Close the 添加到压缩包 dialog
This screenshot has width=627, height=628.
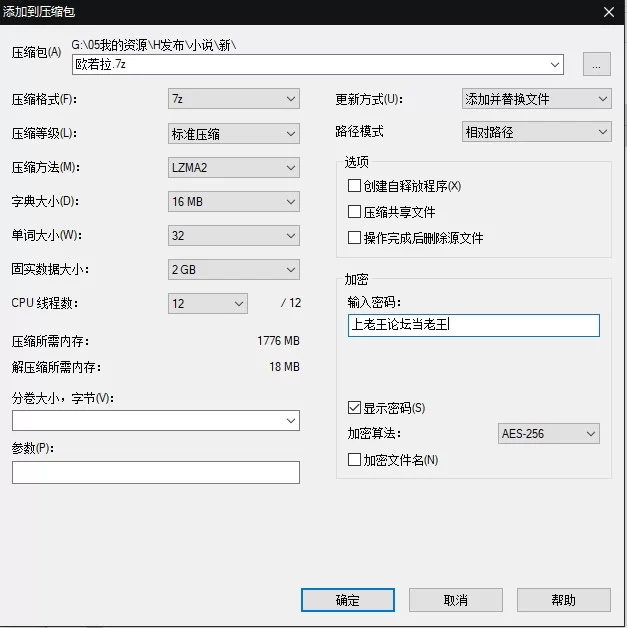point(609,12)
